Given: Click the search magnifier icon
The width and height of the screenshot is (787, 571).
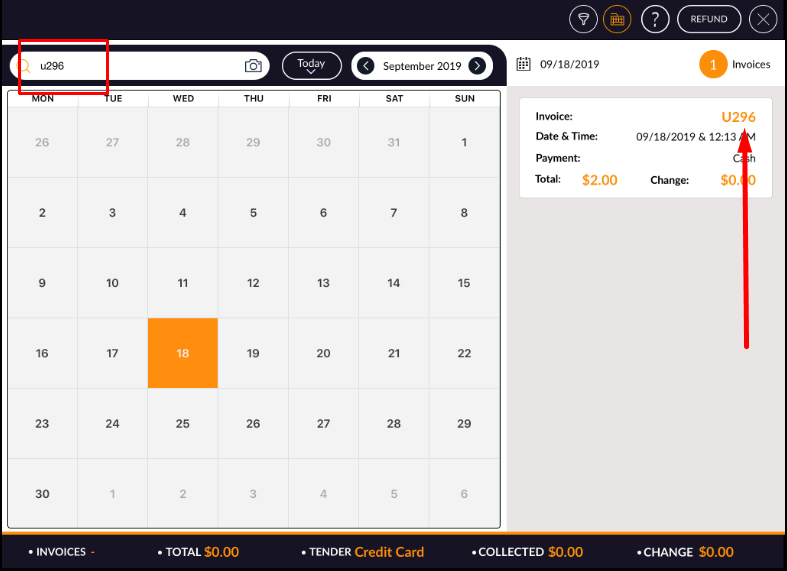Looking at the screenshot, I should 27,66.
